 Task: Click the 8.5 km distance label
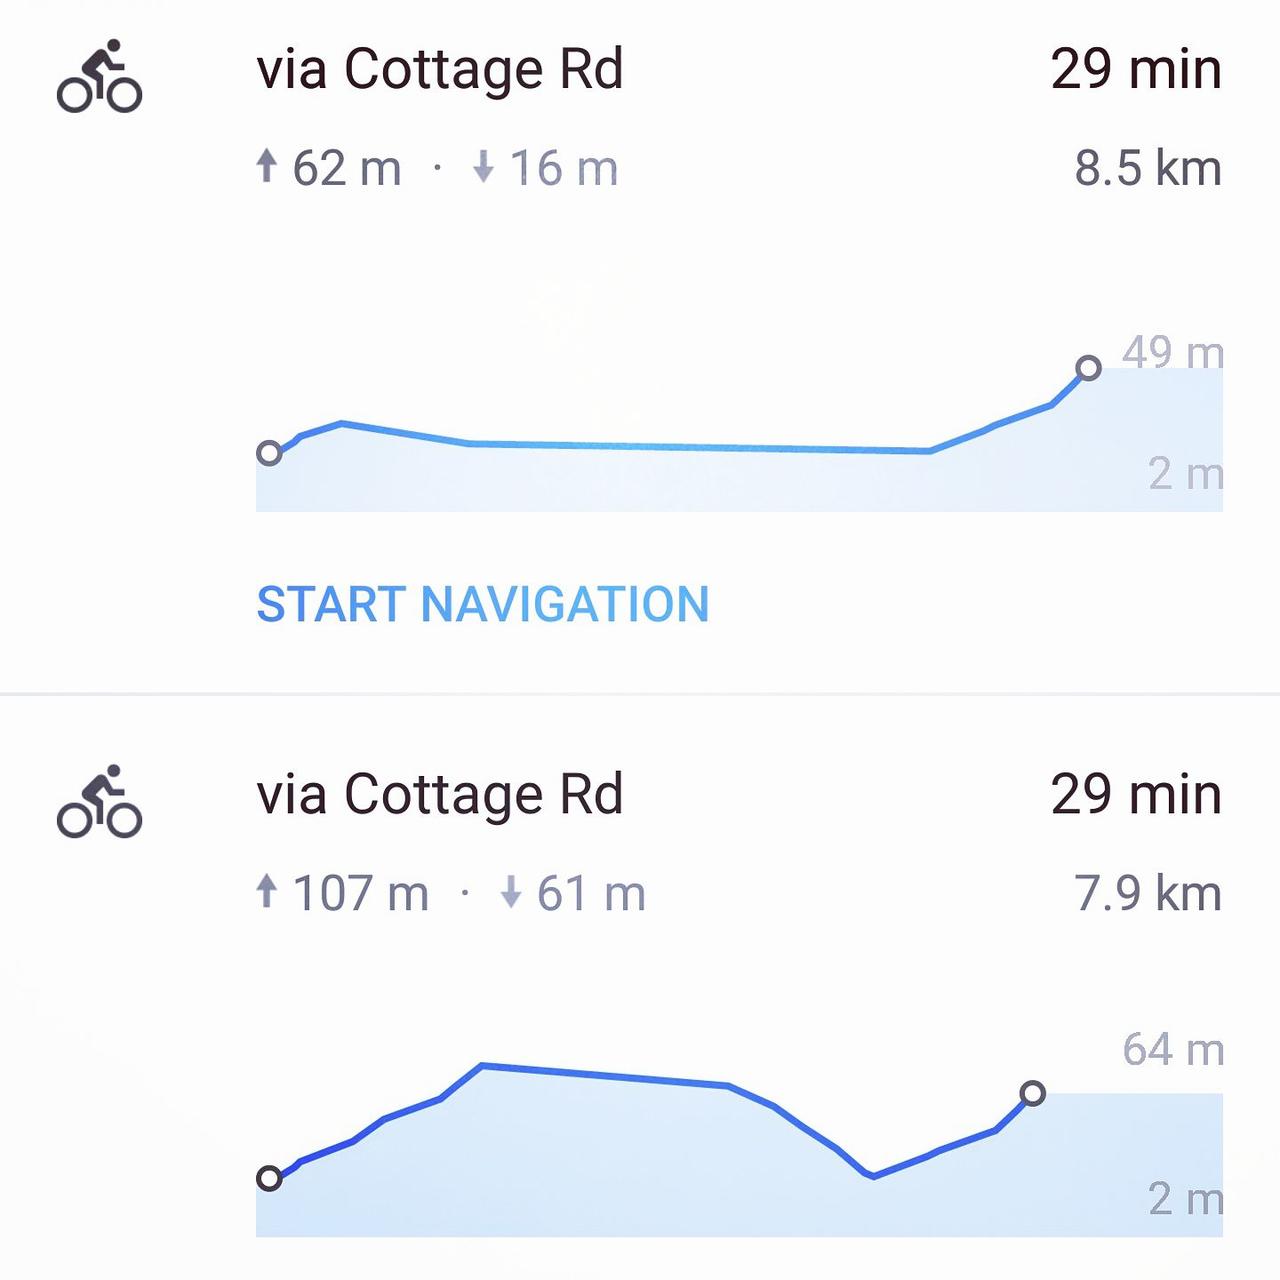[x=1148, y=168]
